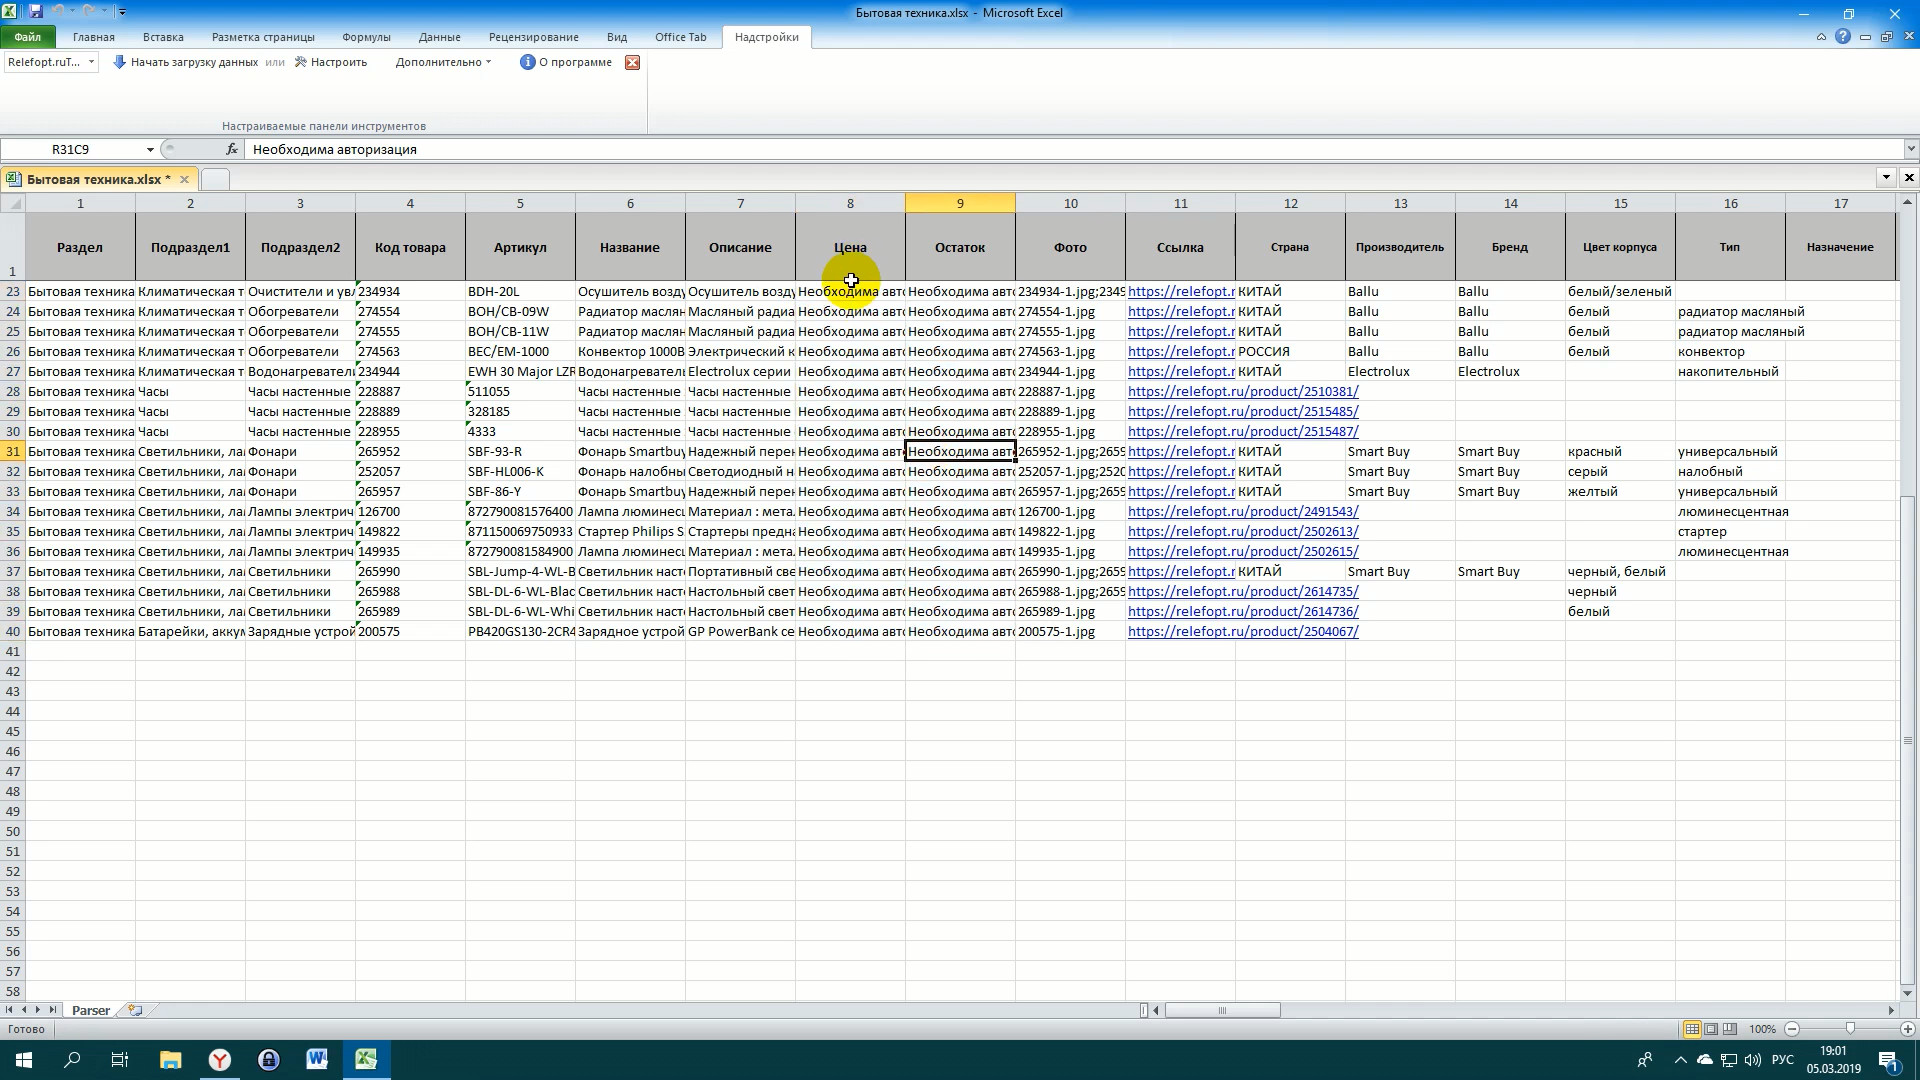
Task: Switch to the Формулы ribbon tab
Action: (366, 37)
